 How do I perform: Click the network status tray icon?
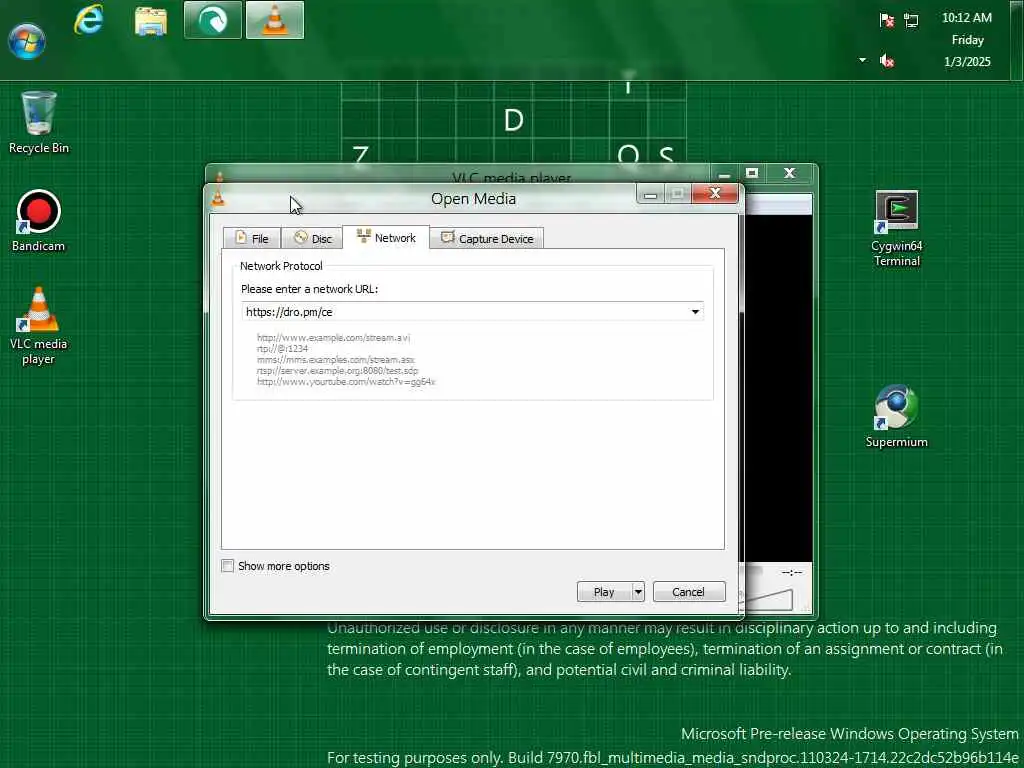point(911,20)
